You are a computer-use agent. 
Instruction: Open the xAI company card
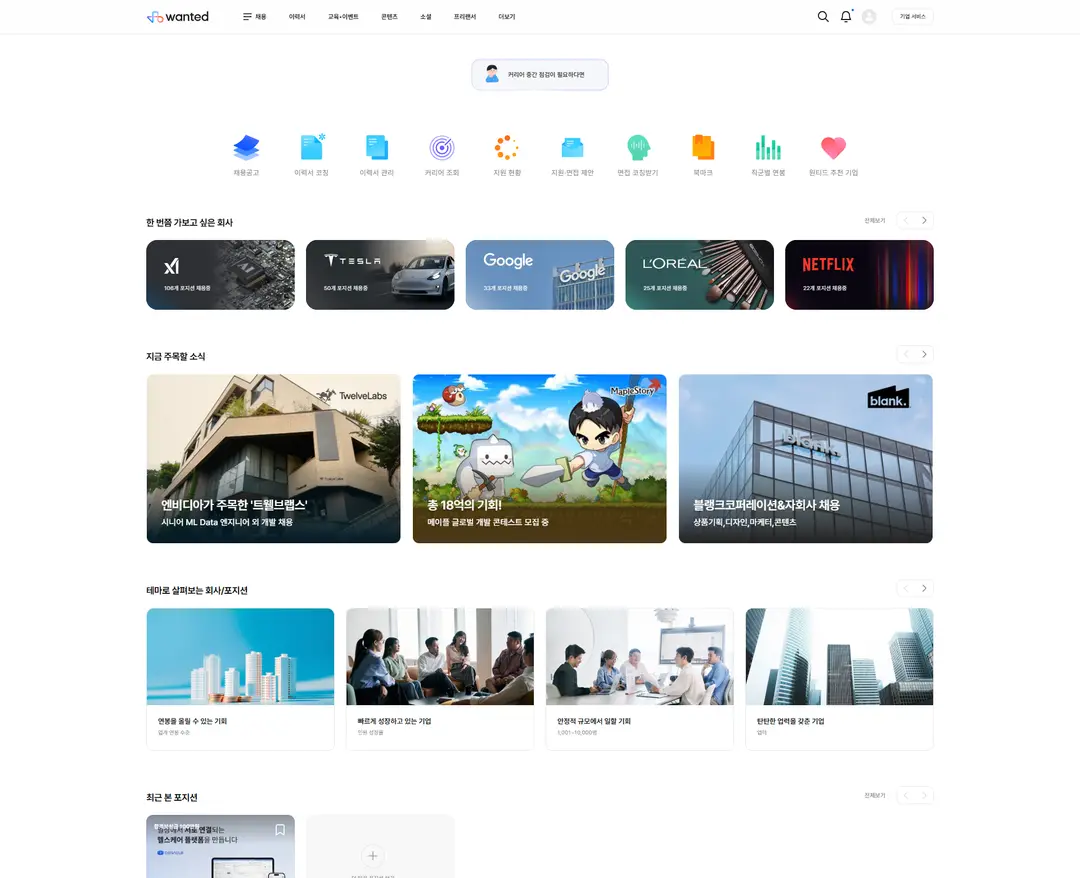[220, 275]
